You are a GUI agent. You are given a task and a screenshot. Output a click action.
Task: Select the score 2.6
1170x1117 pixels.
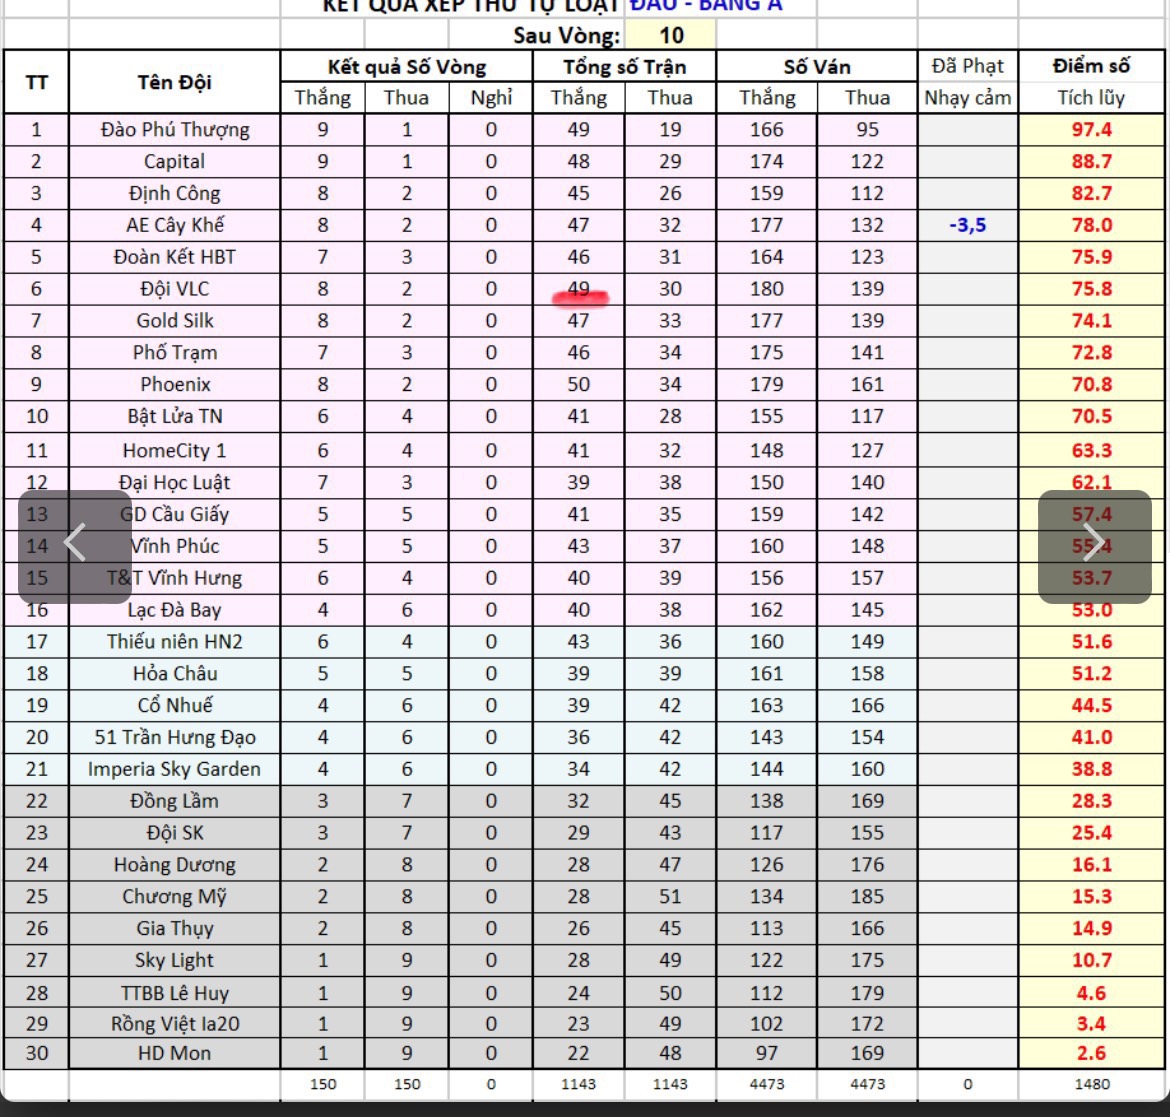(1092, 1054)
